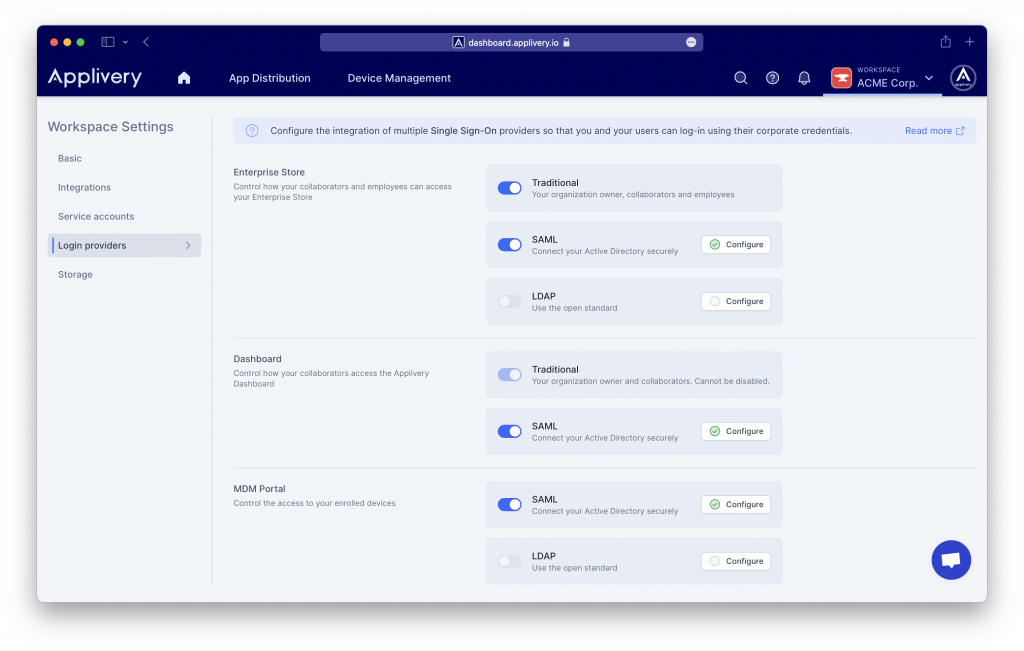Expand the ACME Corp. workspace dropdown
This screenshot has height=651, width=1024.
coord(929,78)
